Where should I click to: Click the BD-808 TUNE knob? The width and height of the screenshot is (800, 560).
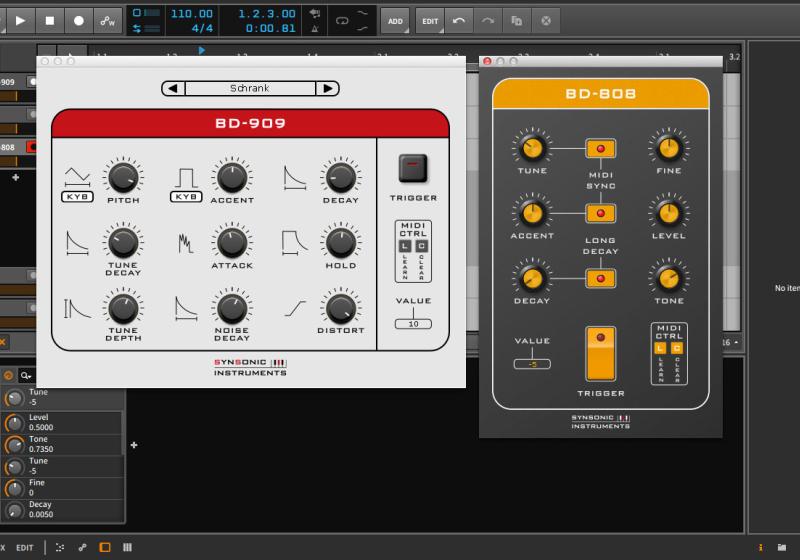point(532,148)
